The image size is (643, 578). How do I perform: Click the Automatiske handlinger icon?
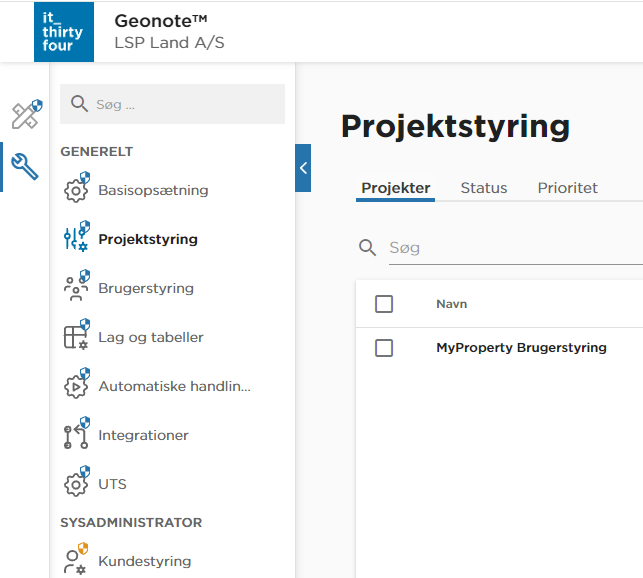pyautogui.click(x=76, y=386)
